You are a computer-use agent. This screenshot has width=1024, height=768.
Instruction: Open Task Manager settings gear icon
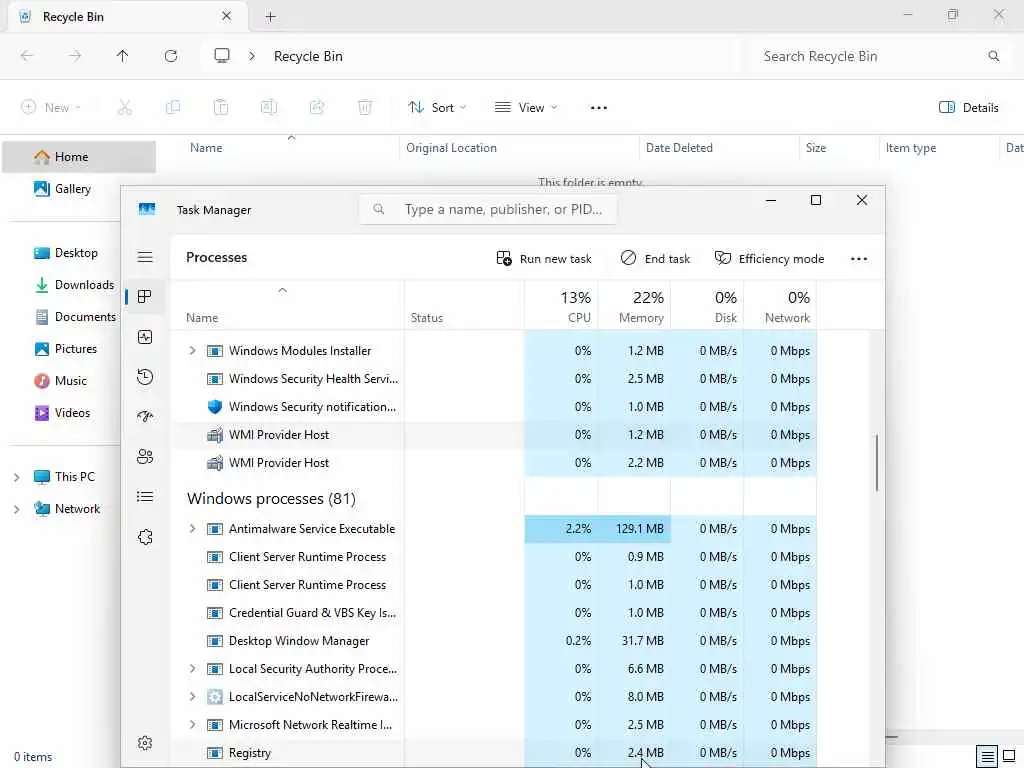pos(145,743)
